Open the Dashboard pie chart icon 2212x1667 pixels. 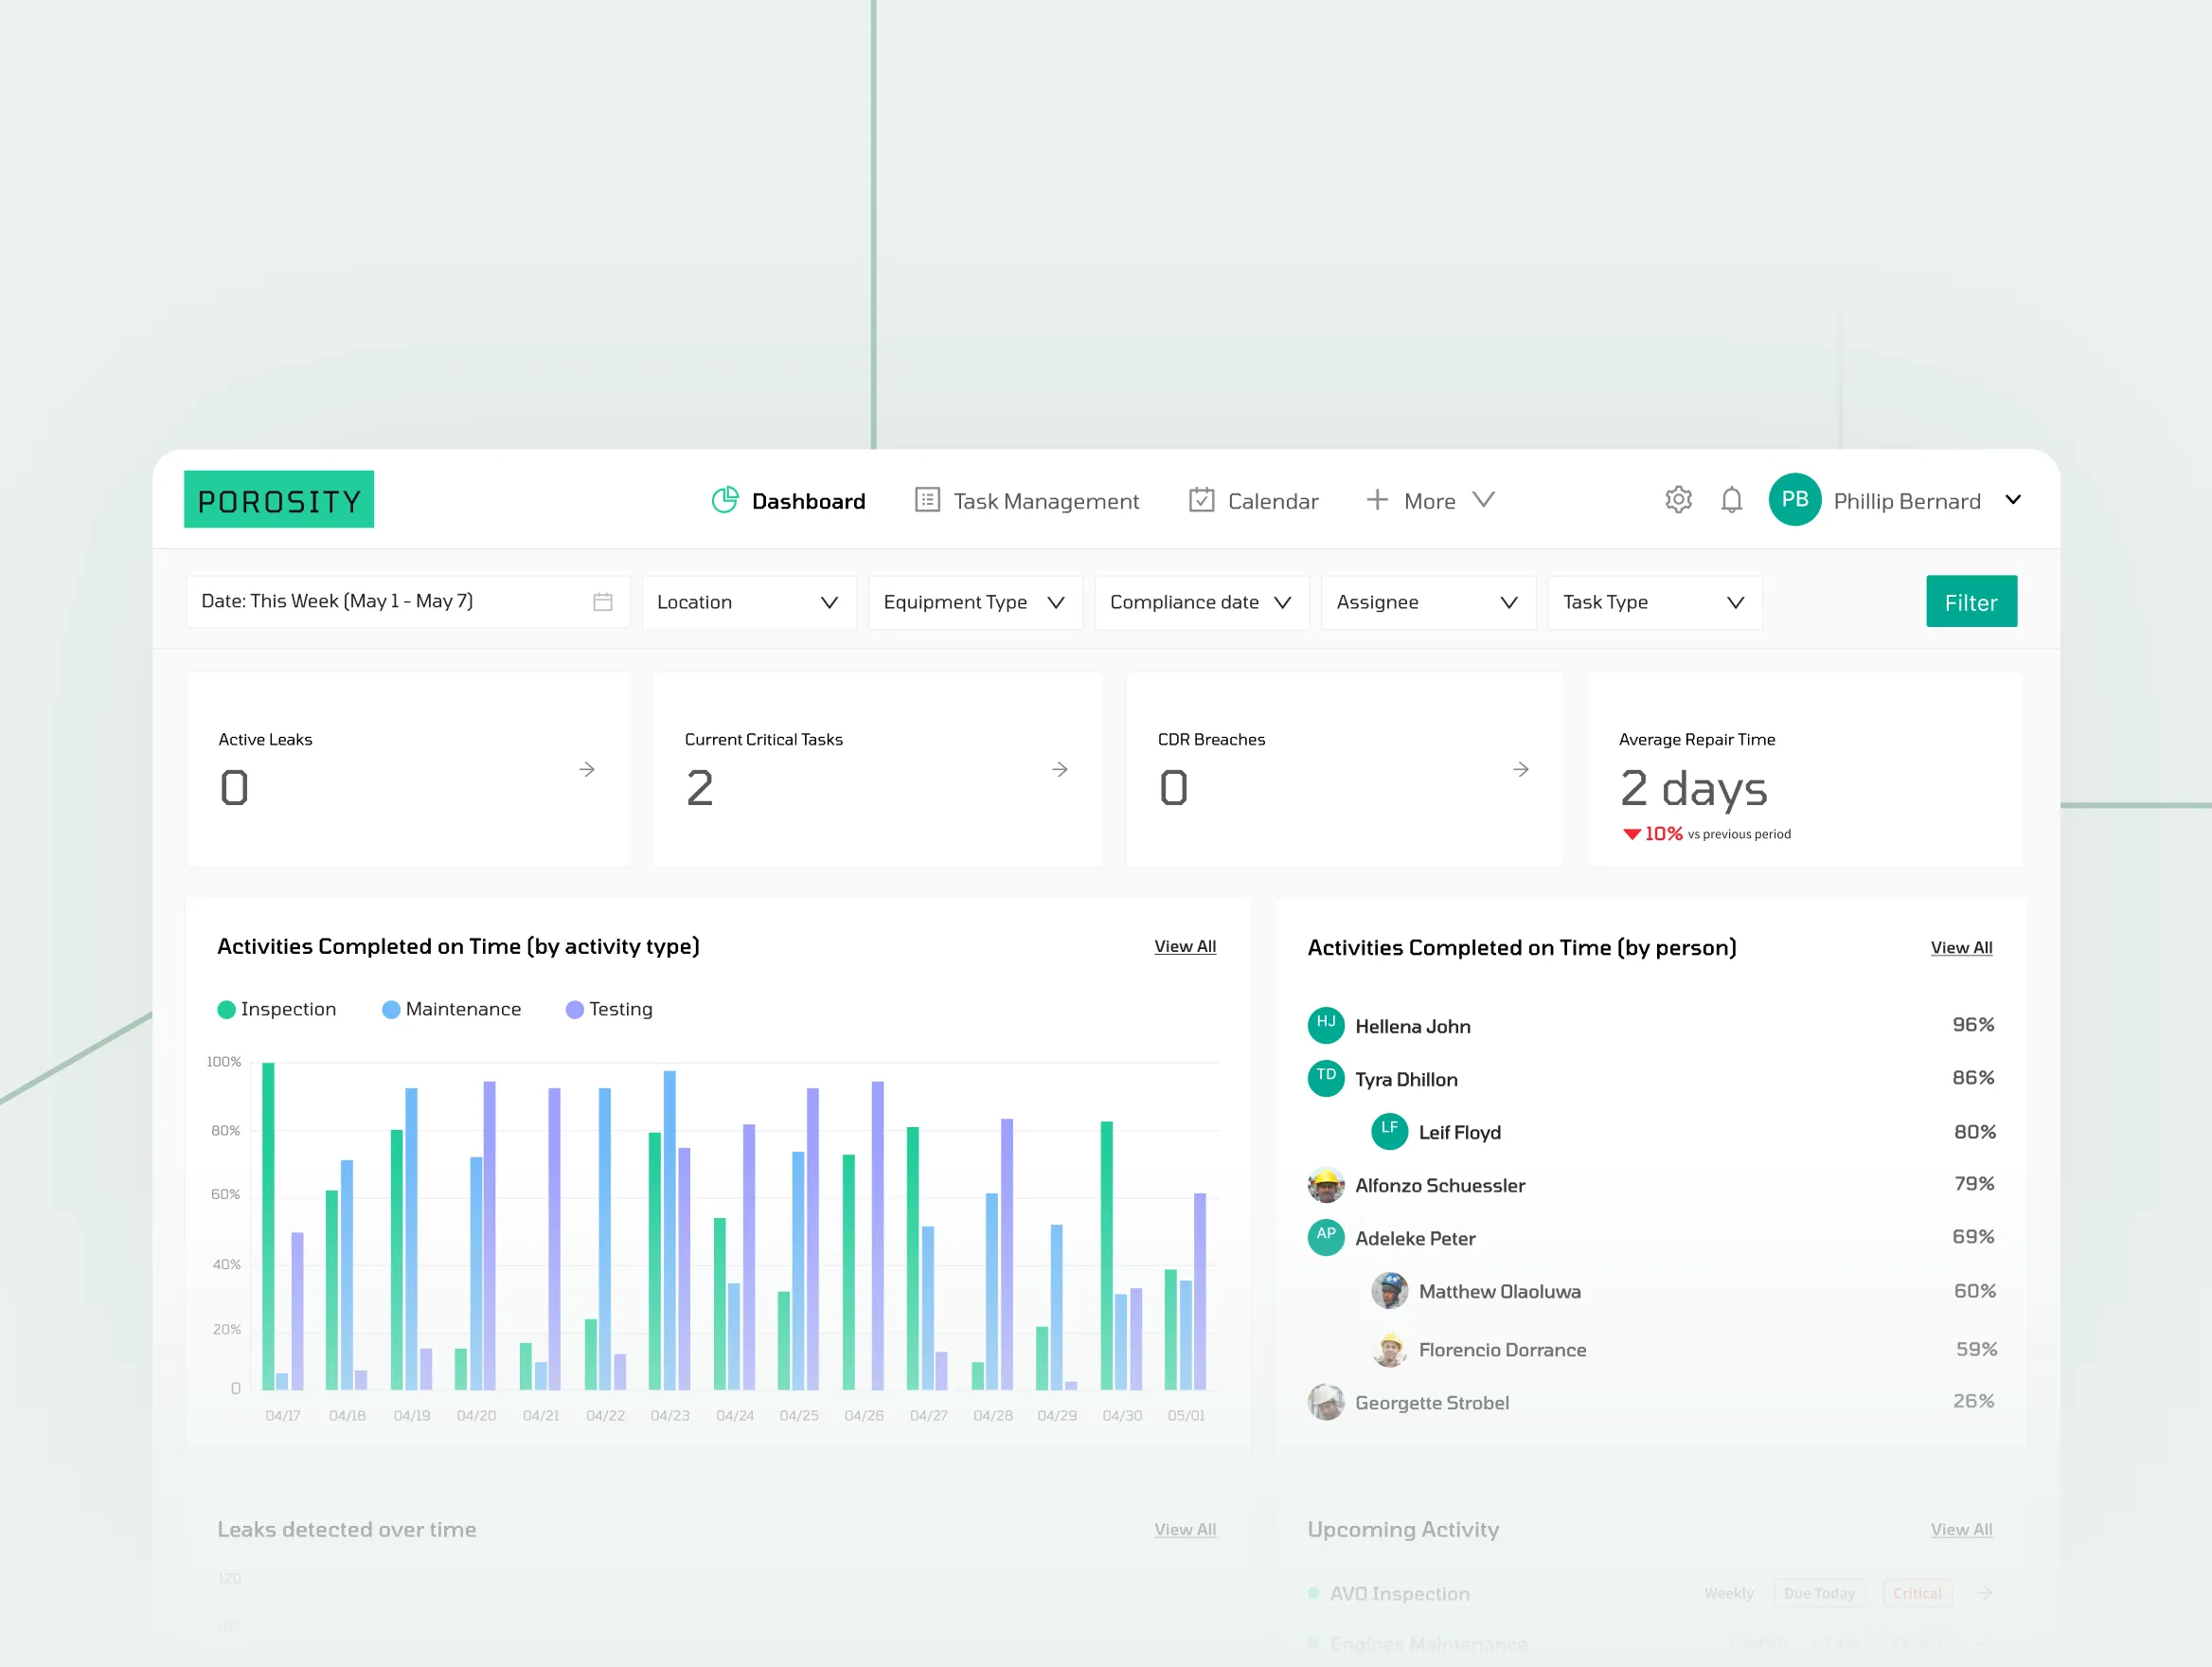coord(726,500)
